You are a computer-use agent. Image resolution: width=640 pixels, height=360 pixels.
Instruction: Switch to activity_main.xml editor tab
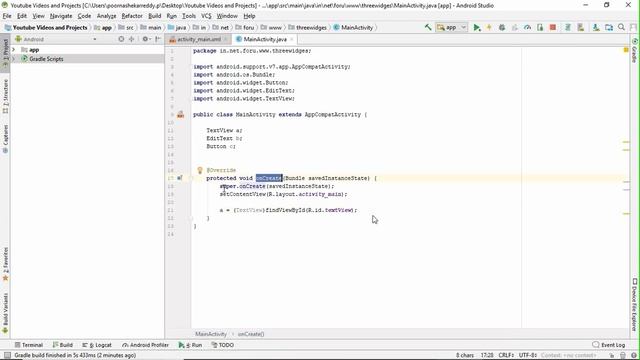click(198, 39)
